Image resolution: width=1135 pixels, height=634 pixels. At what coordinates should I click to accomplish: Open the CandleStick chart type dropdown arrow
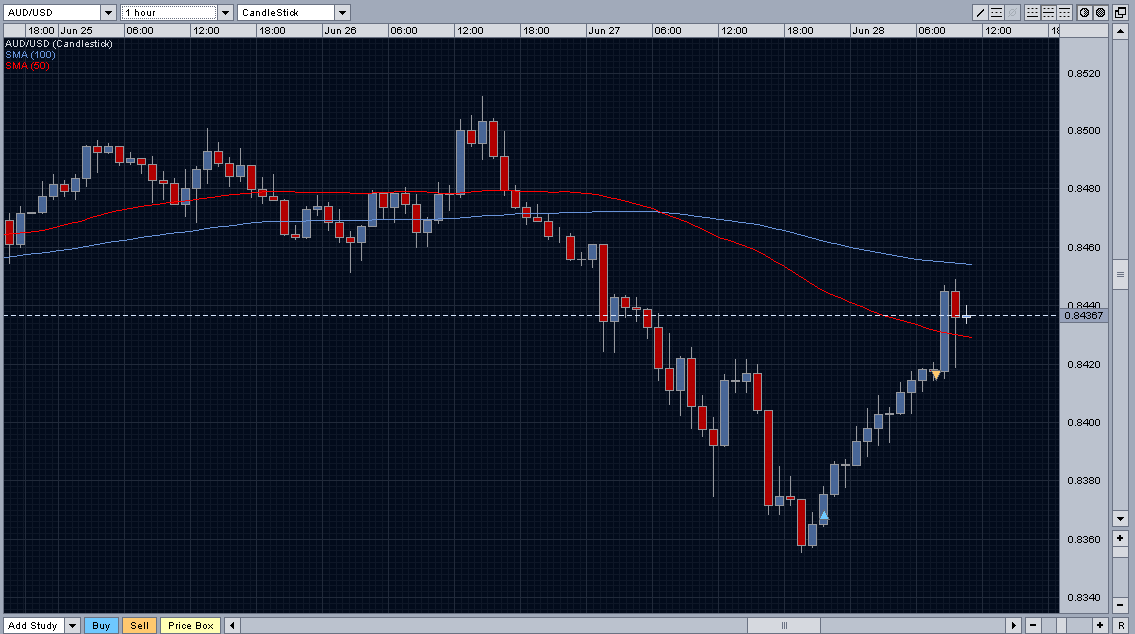(342, 12)
